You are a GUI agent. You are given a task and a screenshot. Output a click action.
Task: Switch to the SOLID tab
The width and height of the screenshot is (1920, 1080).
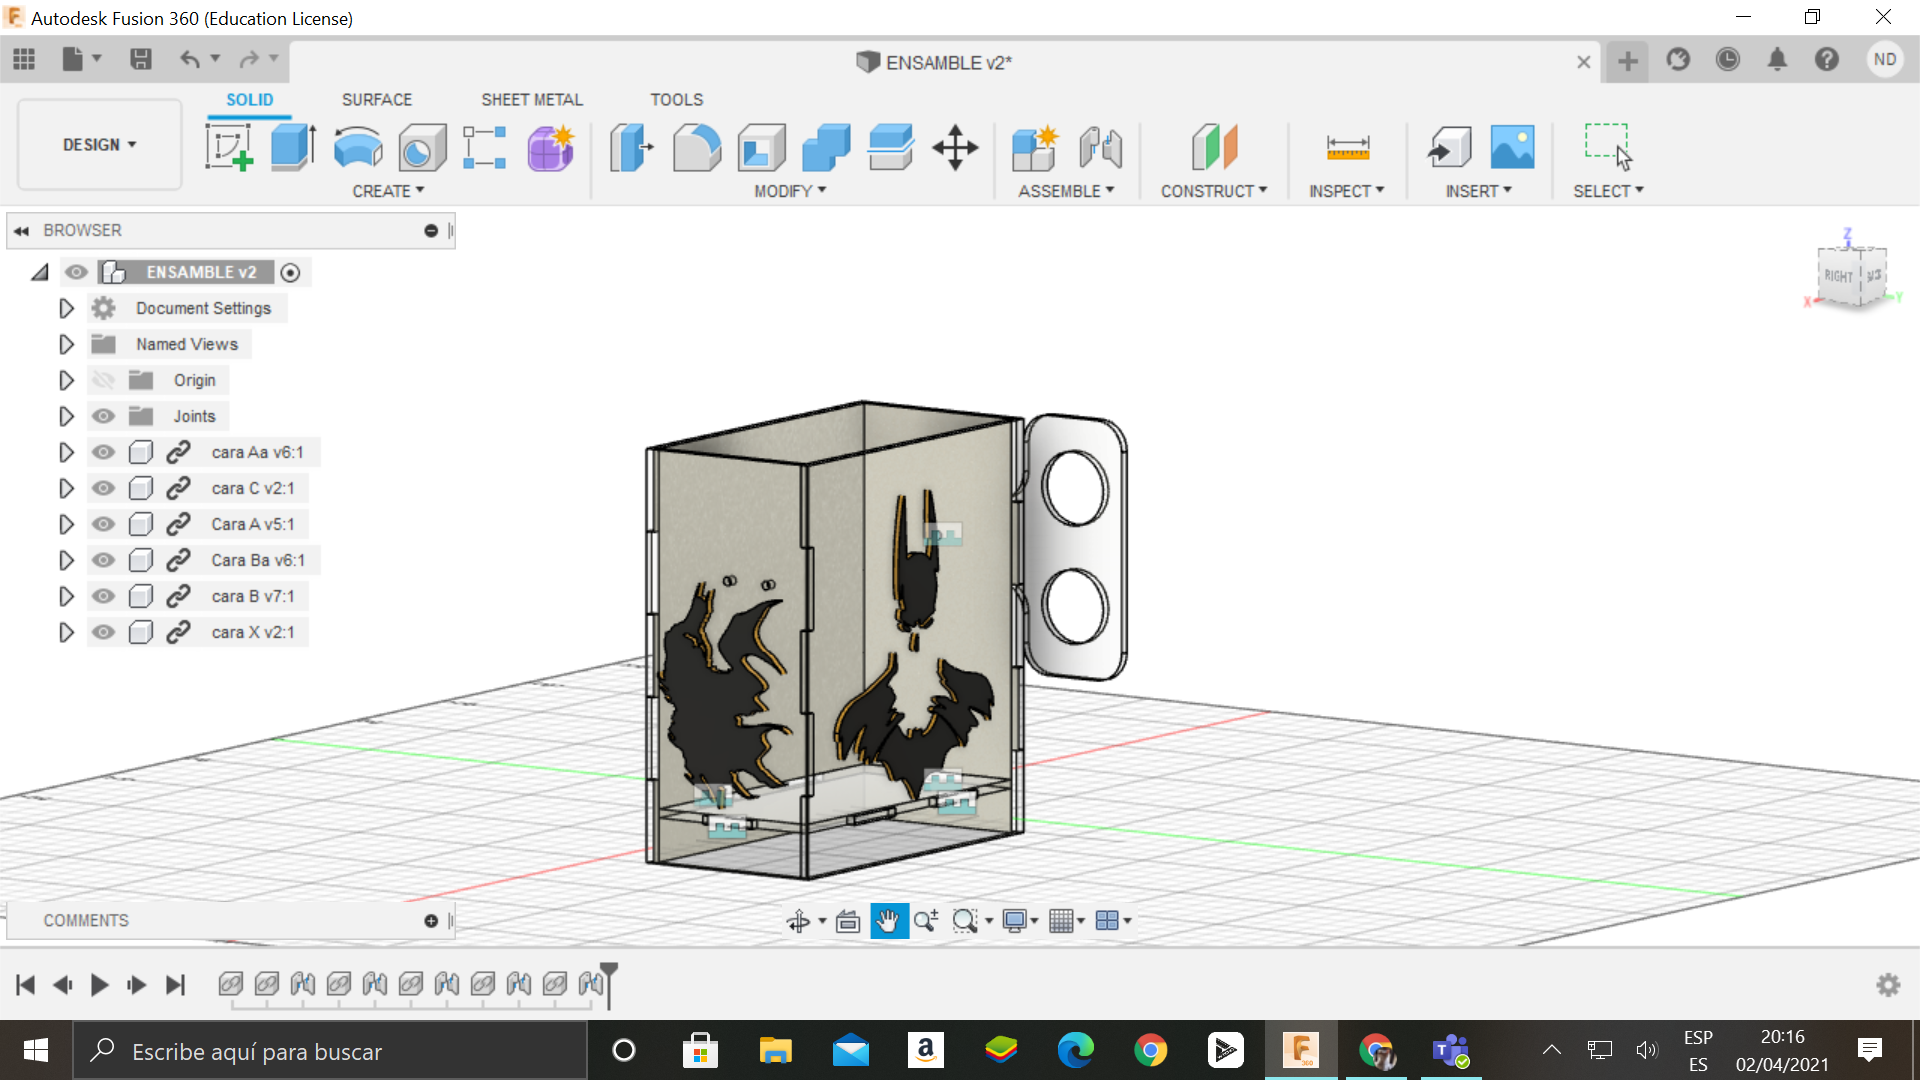coord(249,100)
